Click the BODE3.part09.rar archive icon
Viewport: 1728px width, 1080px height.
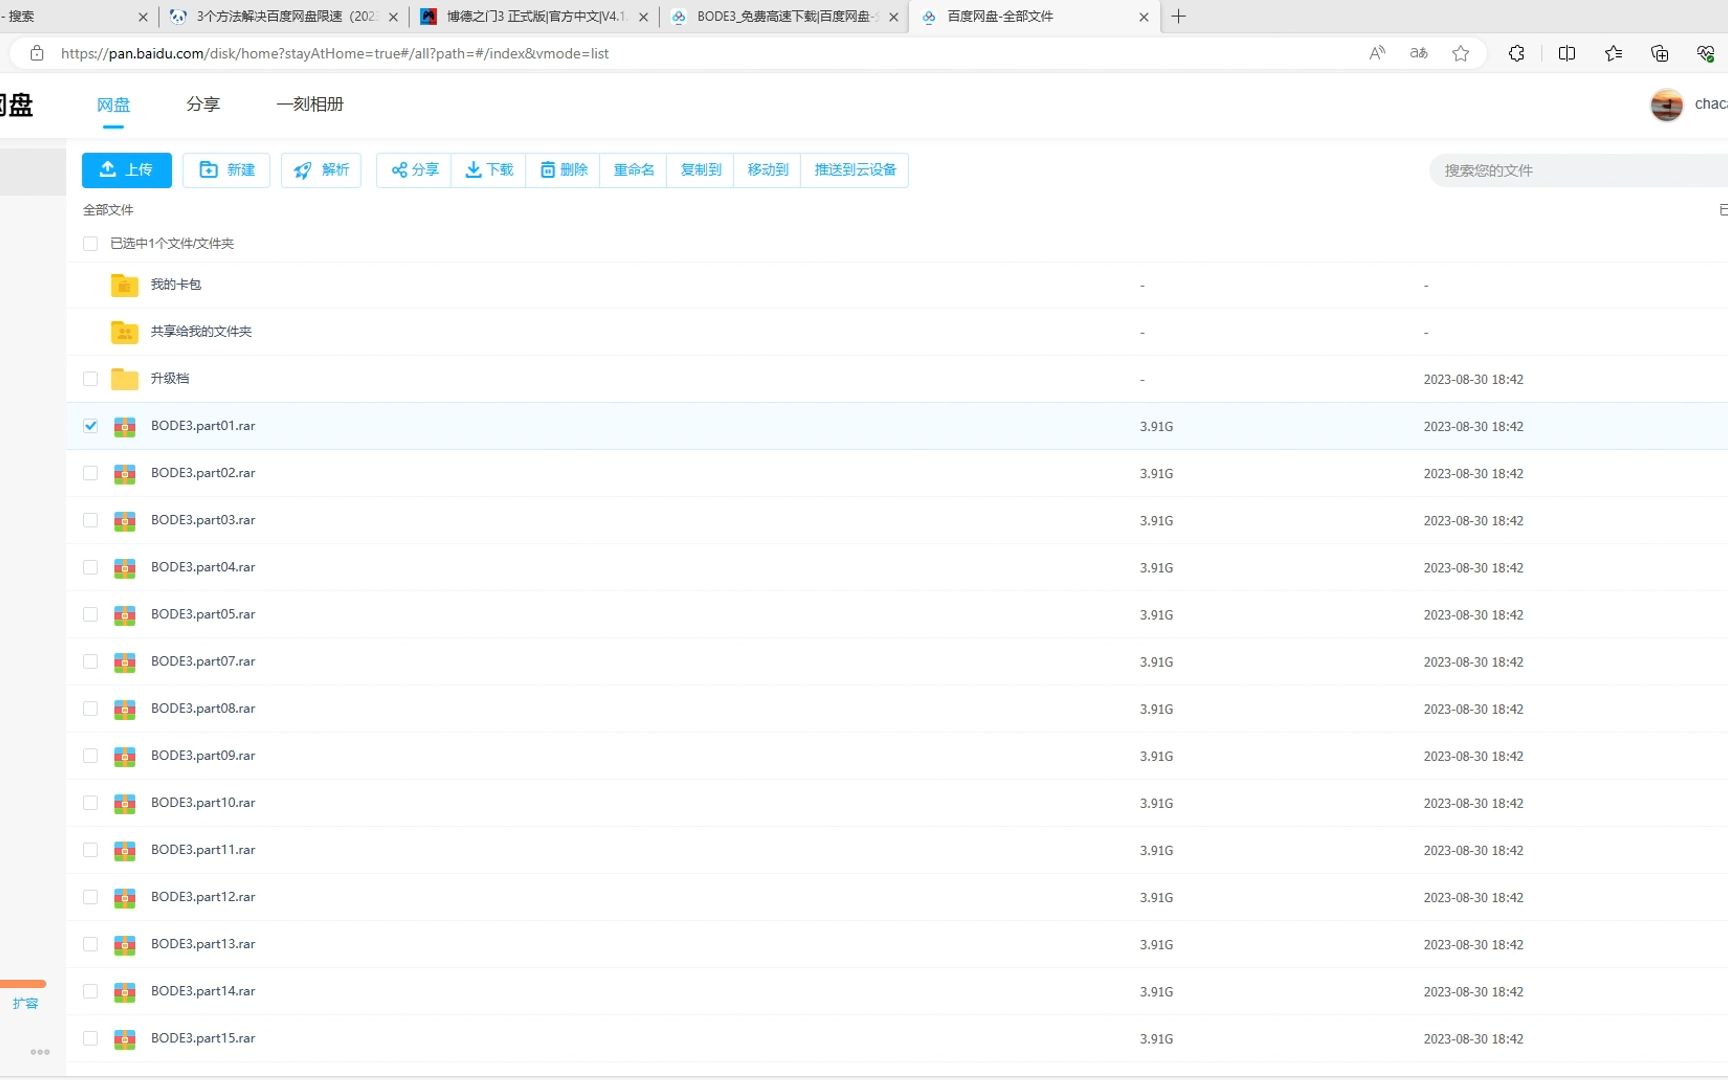click(124, 756)
